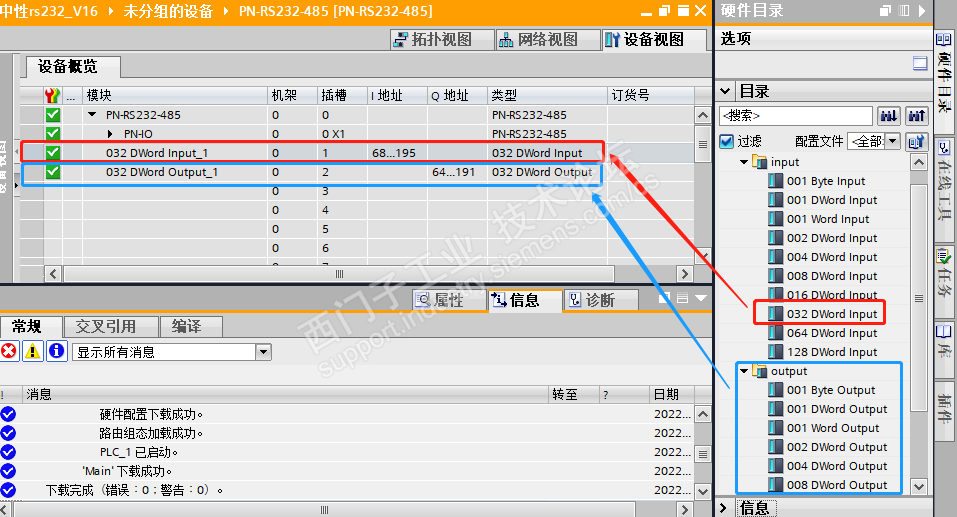
Task: Click the 'Main' 下载成功 message
Action: coord(128,471)
